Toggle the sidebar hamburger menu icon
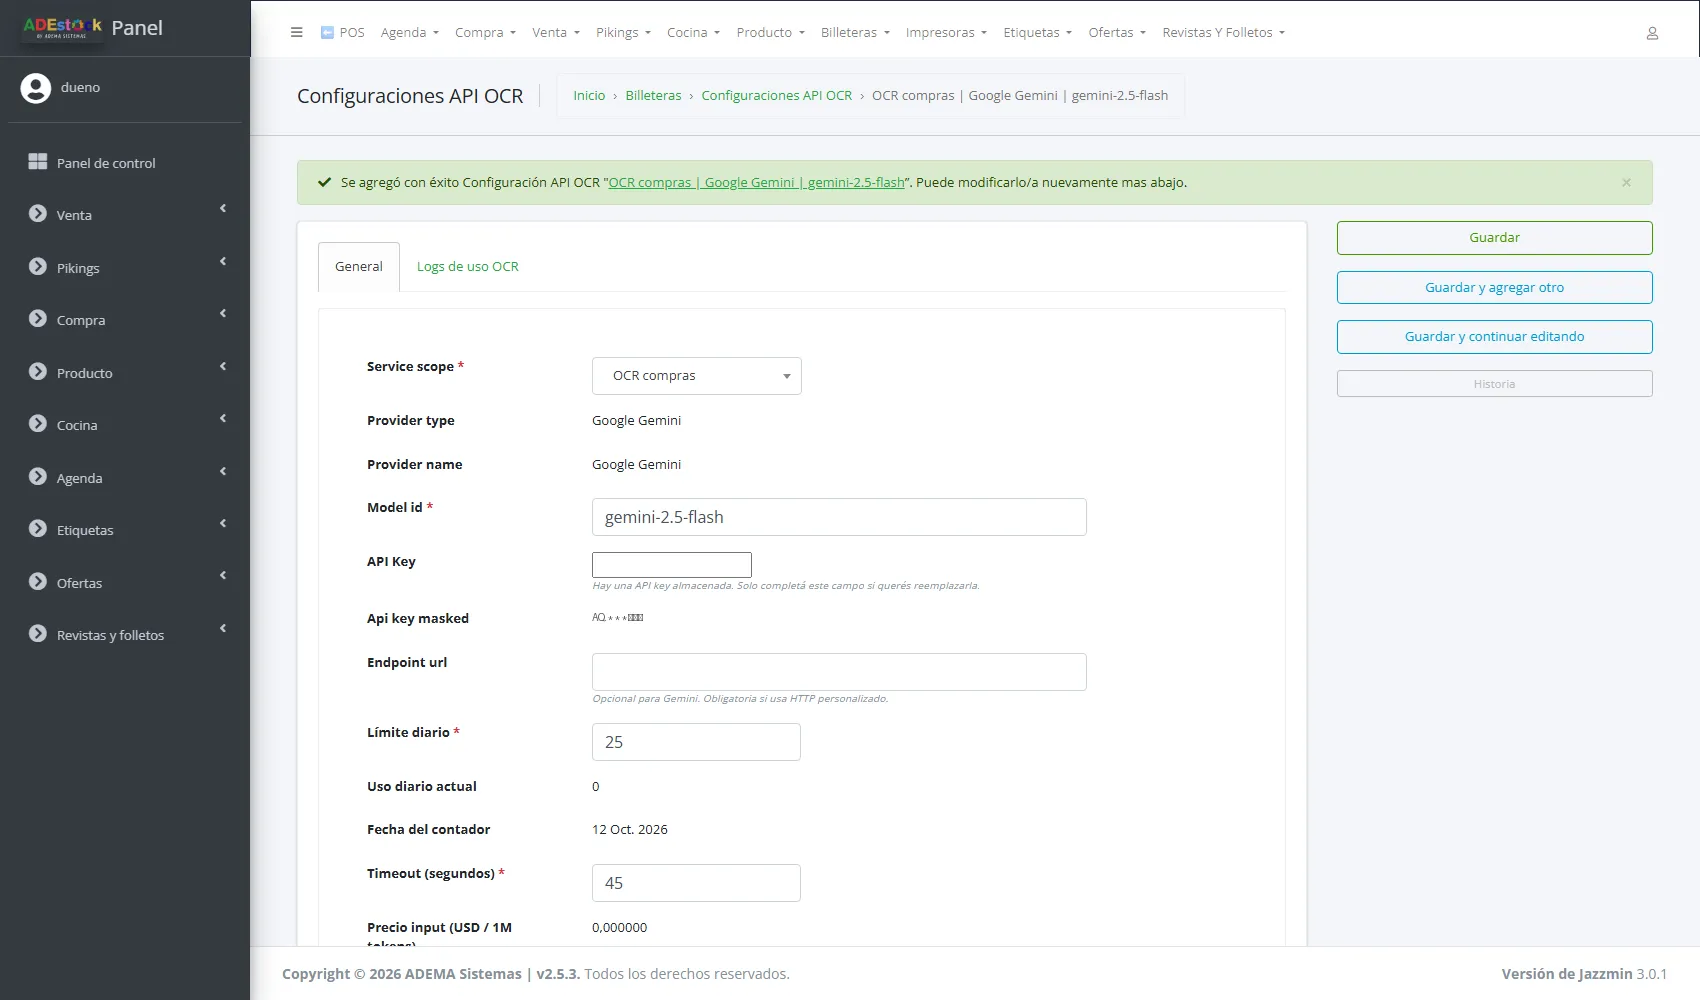 pyautogui.click(x=296, y=32)
